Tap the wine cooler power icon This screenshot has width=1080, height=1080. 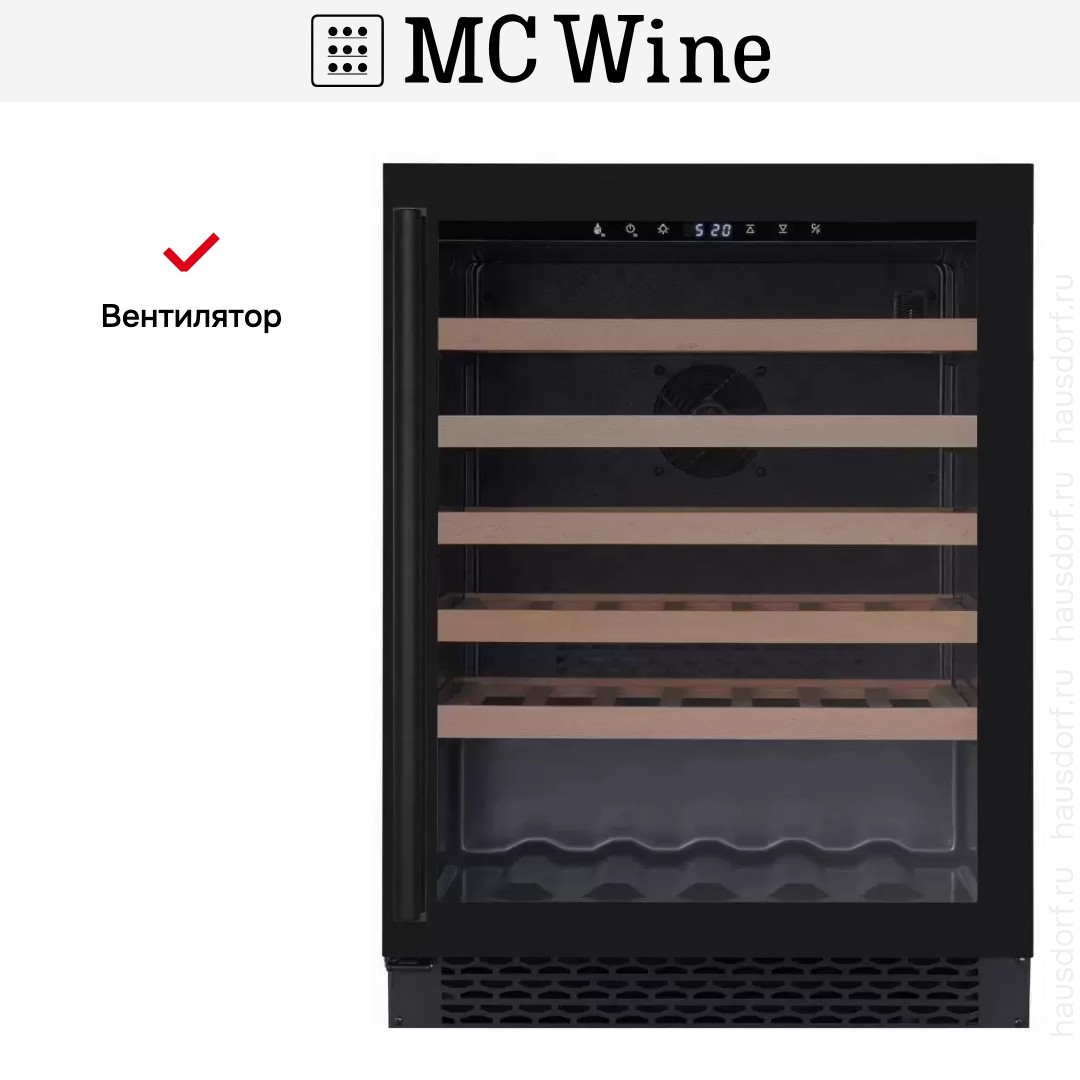point(631,229)
